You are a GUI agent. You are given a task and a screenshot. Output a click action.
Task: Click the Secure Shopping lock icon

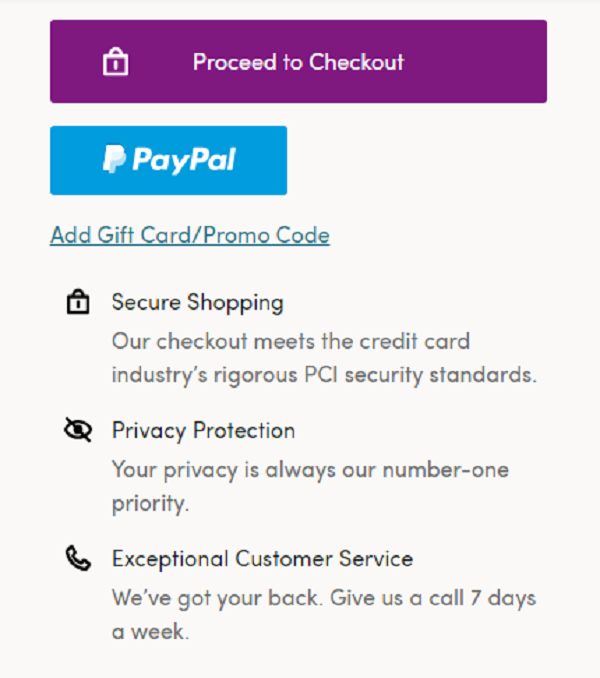click(78, 301)
